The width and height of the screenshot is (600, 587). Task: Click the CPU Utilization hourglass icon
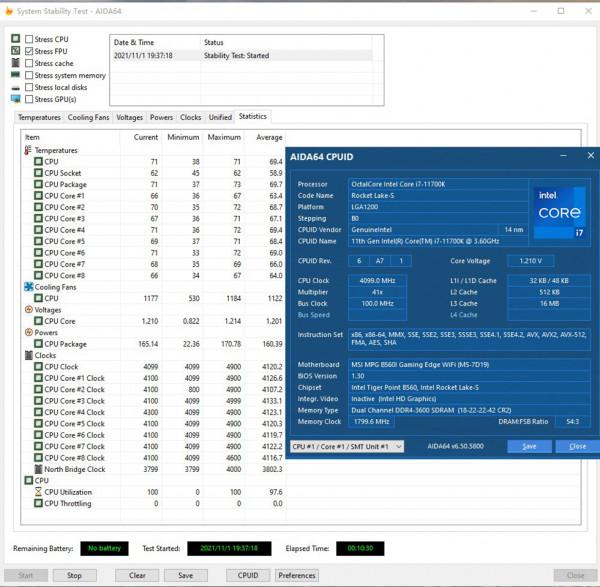click(x=38, y=492)
